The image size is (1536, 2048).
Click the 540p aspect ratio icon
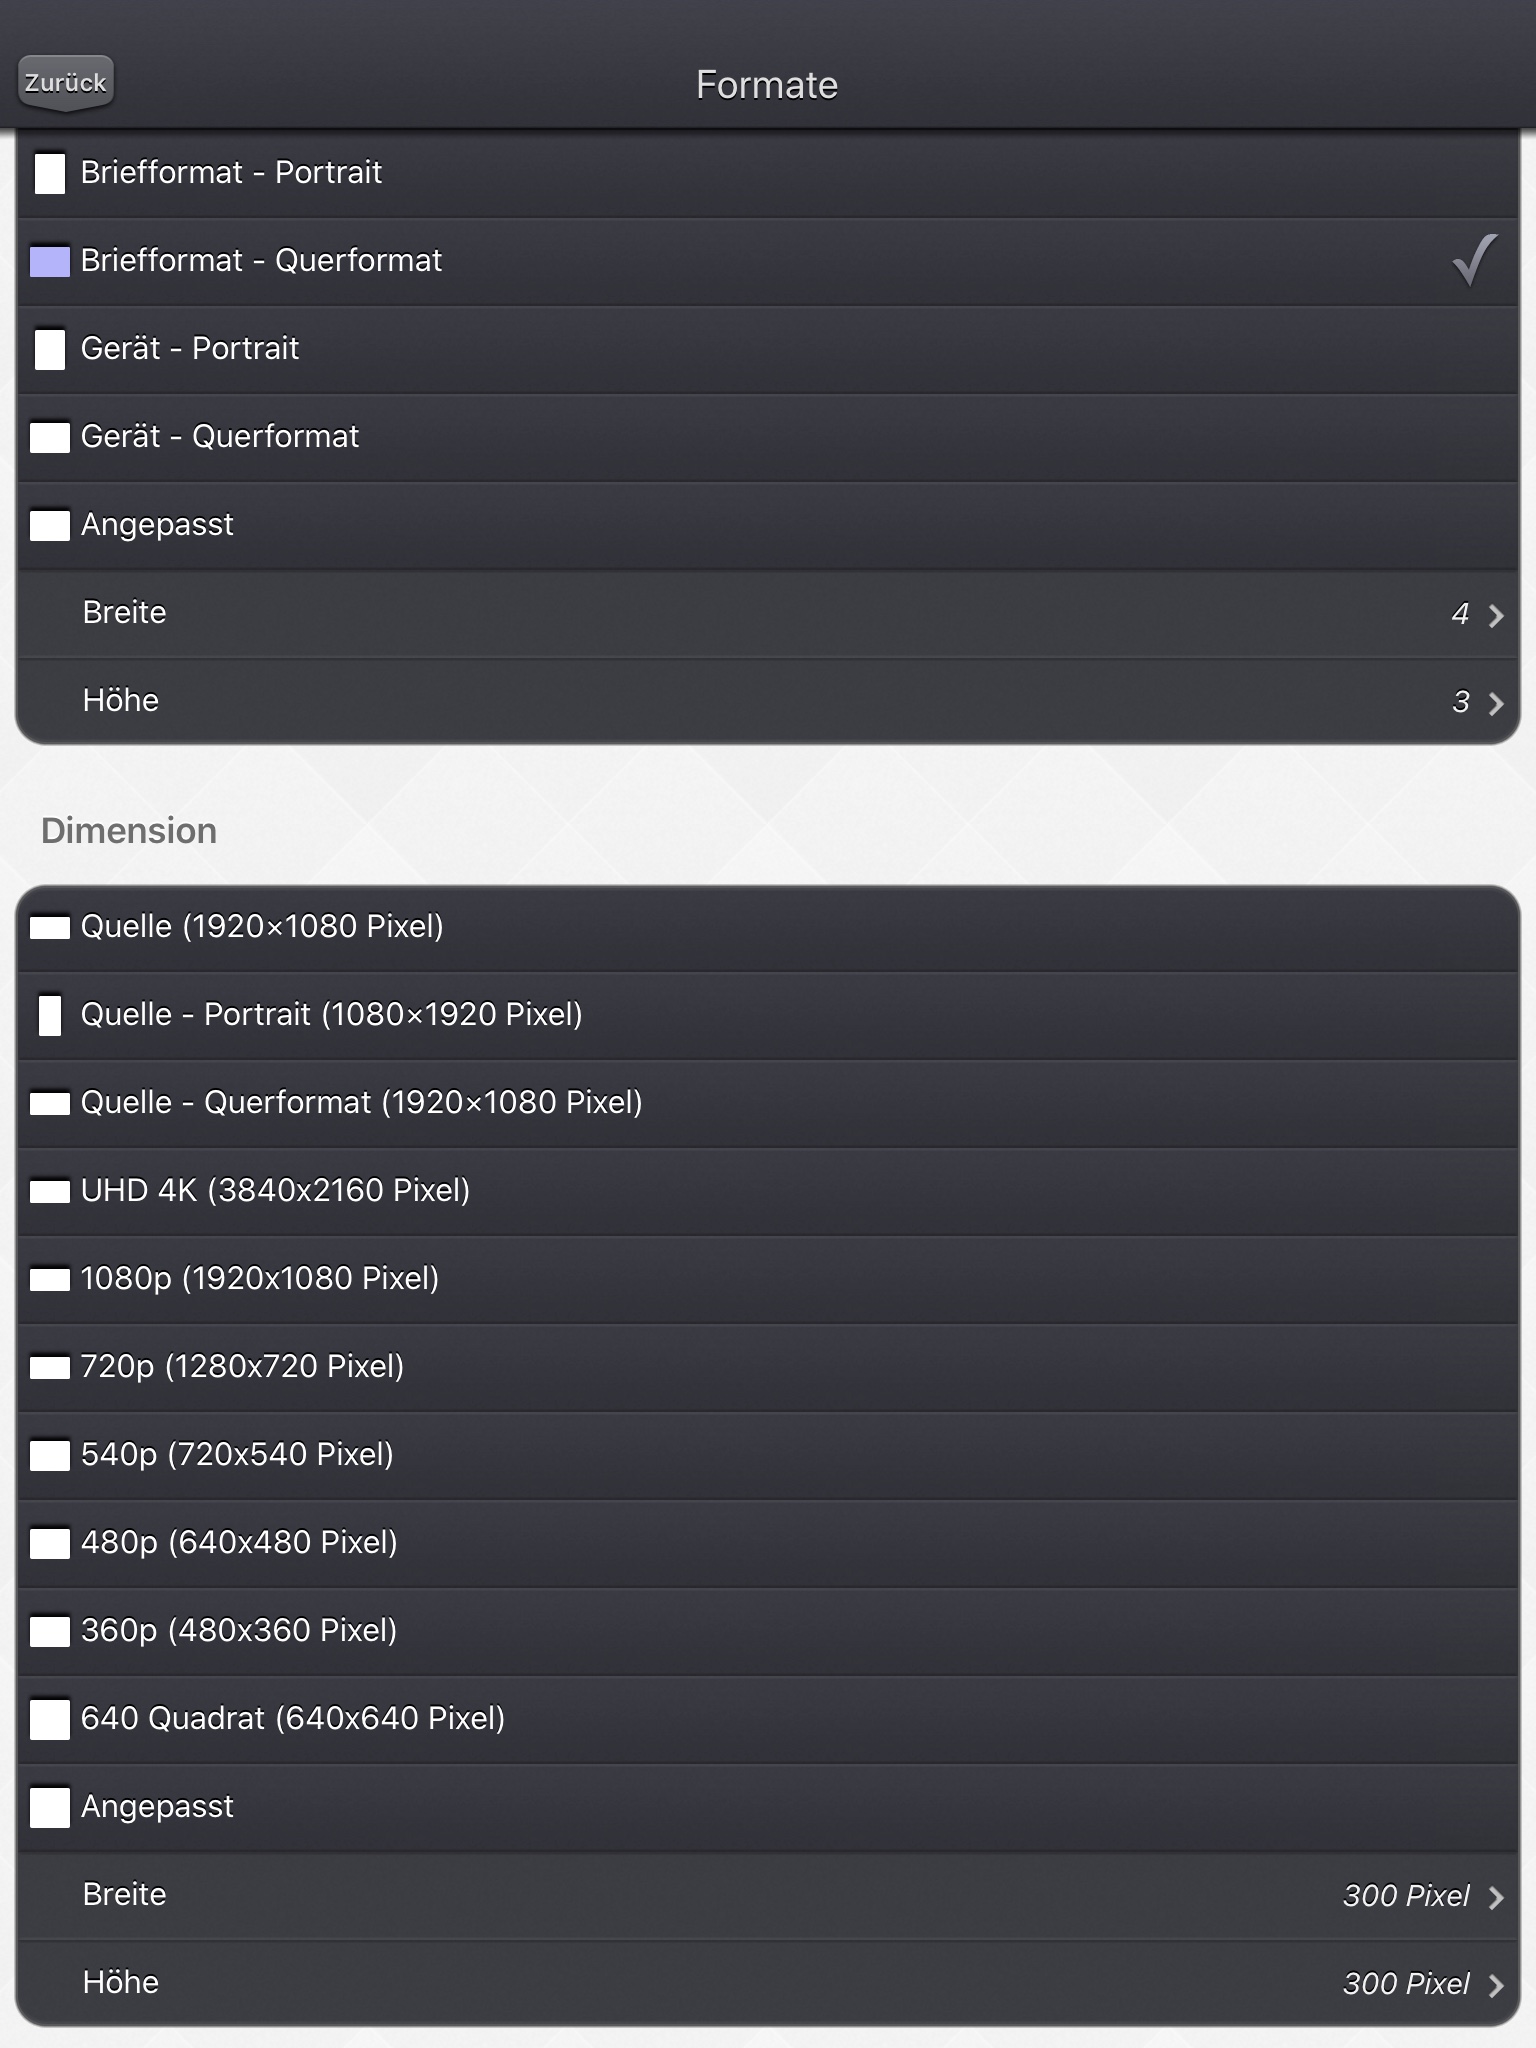(50, 1455)
